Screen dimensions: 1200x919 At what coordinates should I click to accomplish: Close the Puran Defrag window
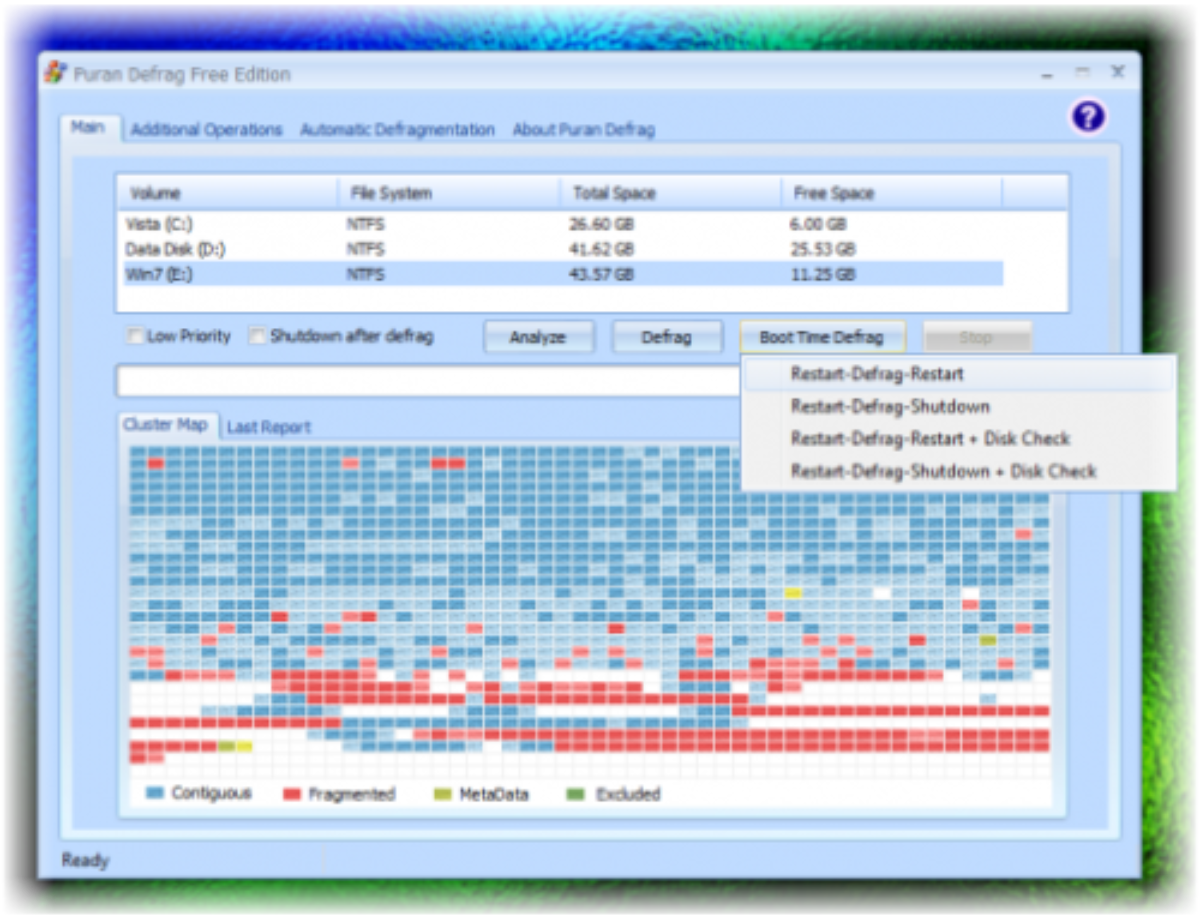pos(1118,72)
